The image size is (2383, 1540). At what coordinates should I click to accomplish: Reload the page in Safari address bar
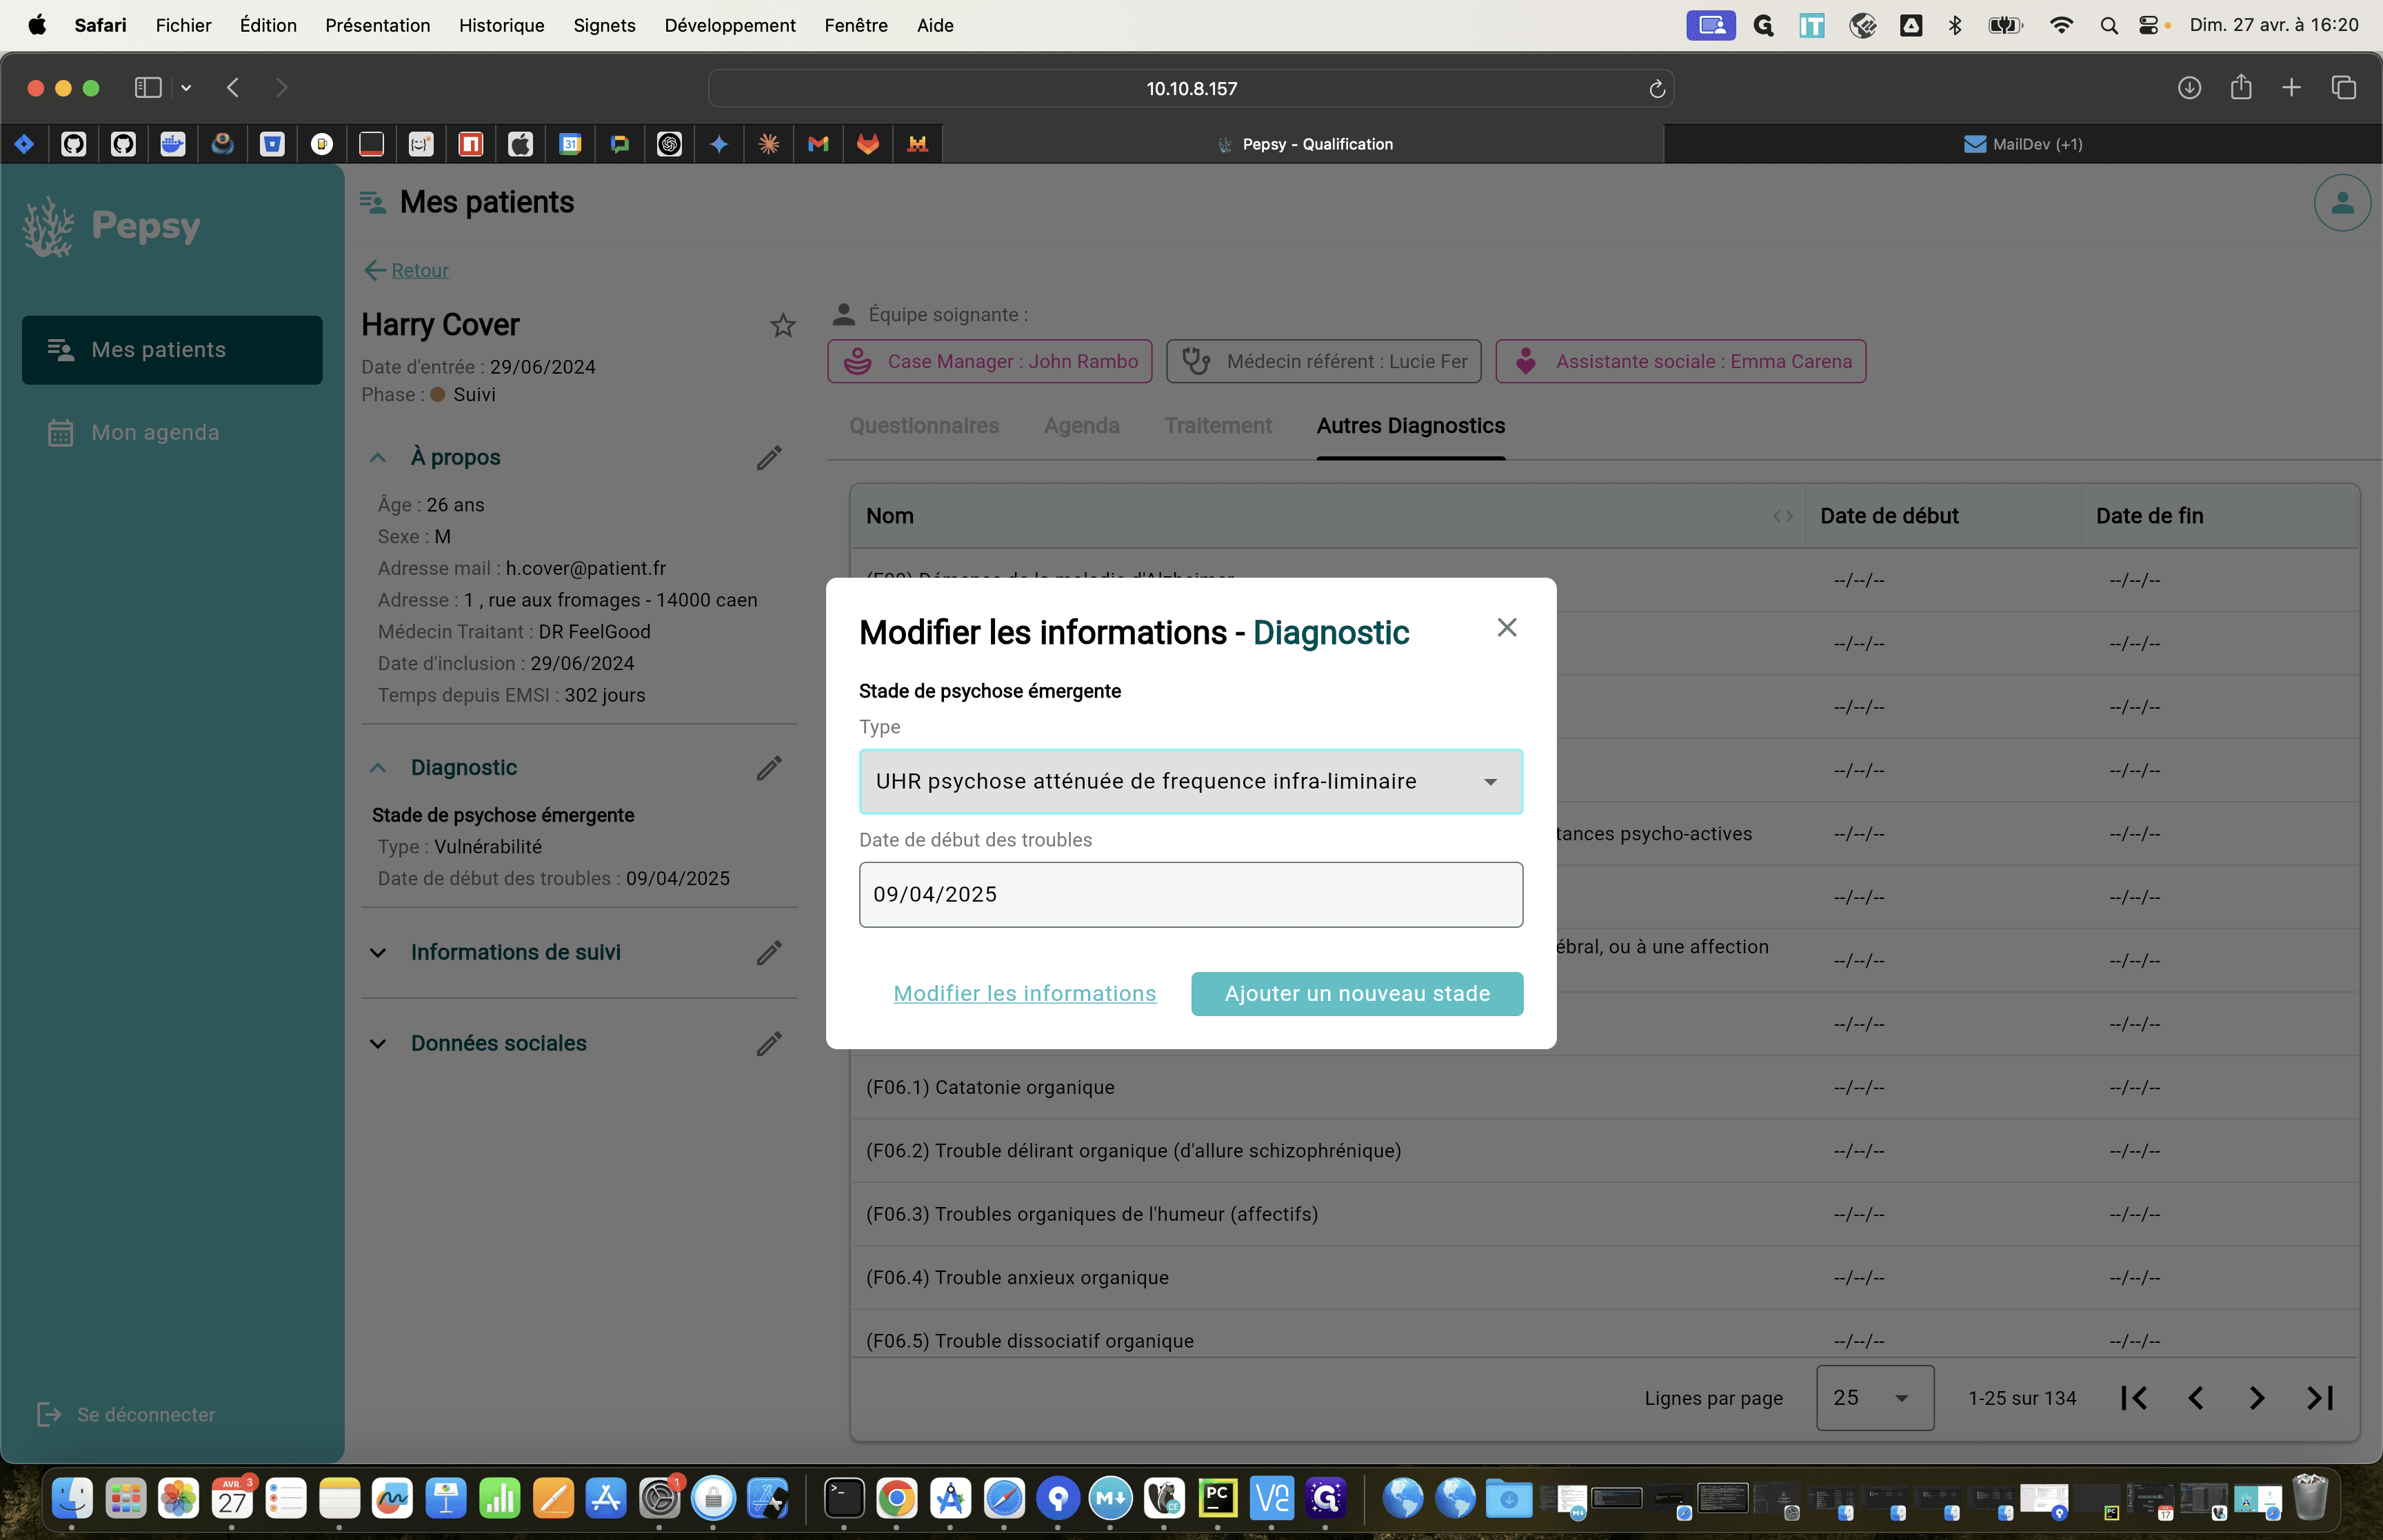tap(1656, 89)
